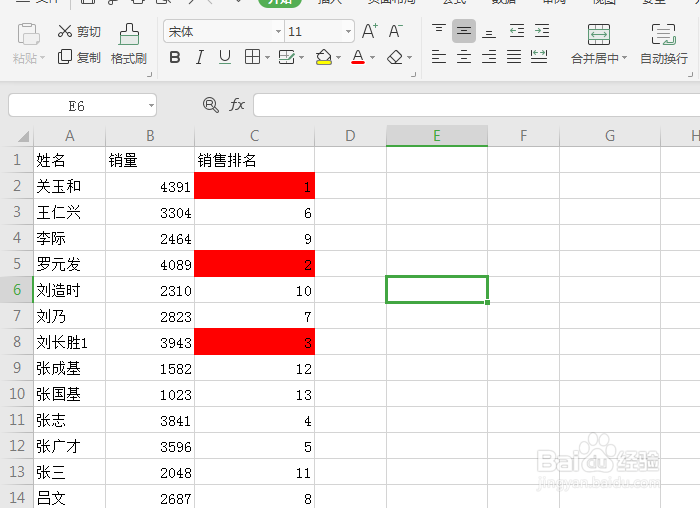Click cell with value 2687
This screenshot has height=508, width=700.
150,498
